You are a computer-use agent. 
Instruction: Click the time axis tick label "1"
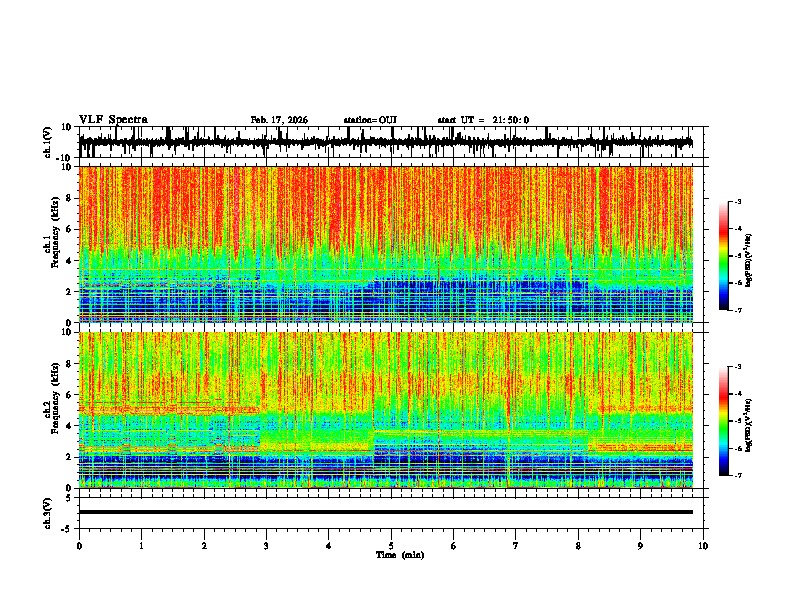pyautogui.click(x=141, y=546)
